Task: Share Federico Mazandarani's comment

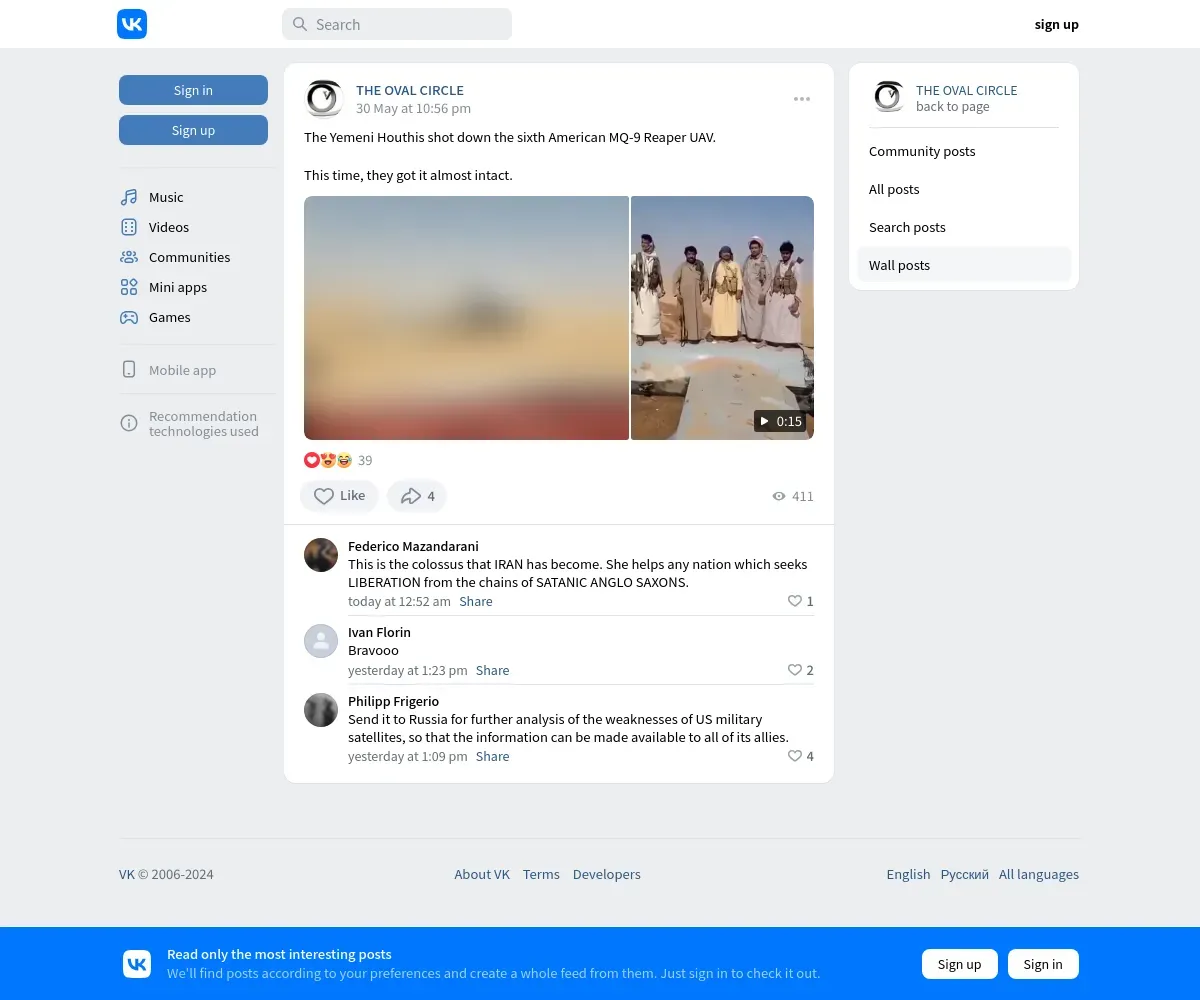Action: pos(476,601)
